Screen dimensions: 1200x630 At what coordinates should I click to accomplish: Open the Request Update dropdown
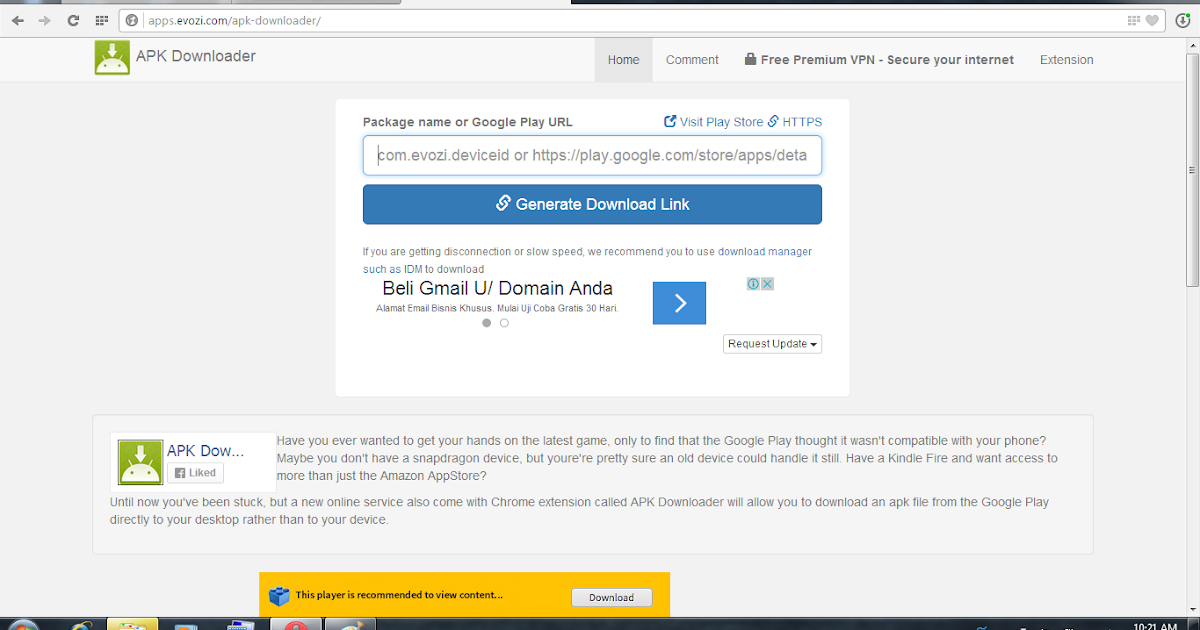click(773, 344)
